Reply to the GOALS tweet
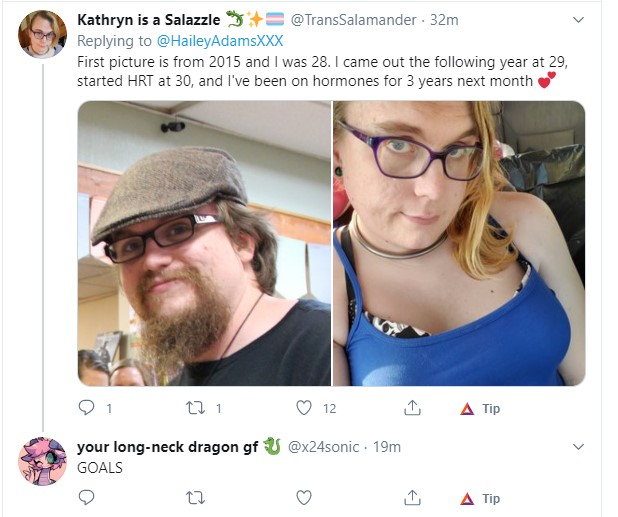 click(86, 498)
